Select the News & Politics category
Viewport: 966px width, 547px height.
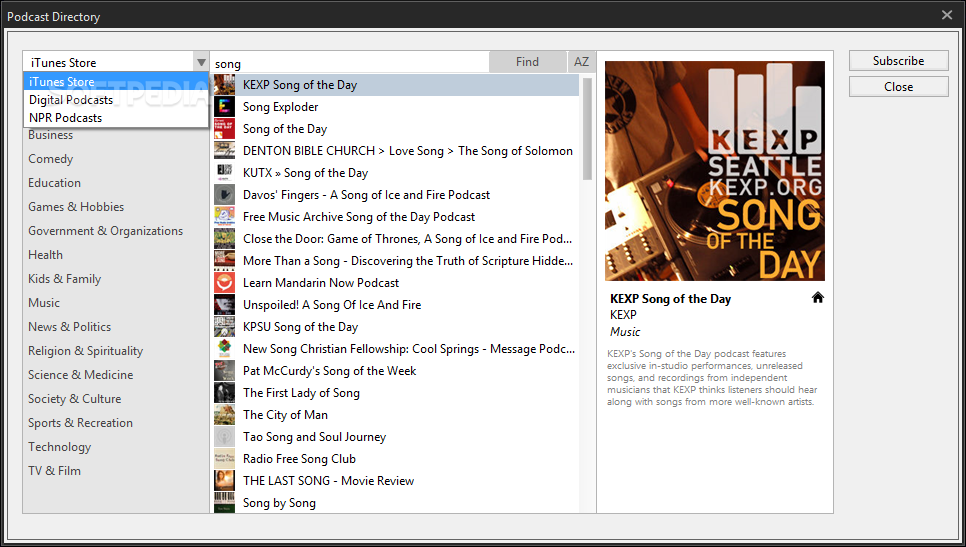pos(69,327)
